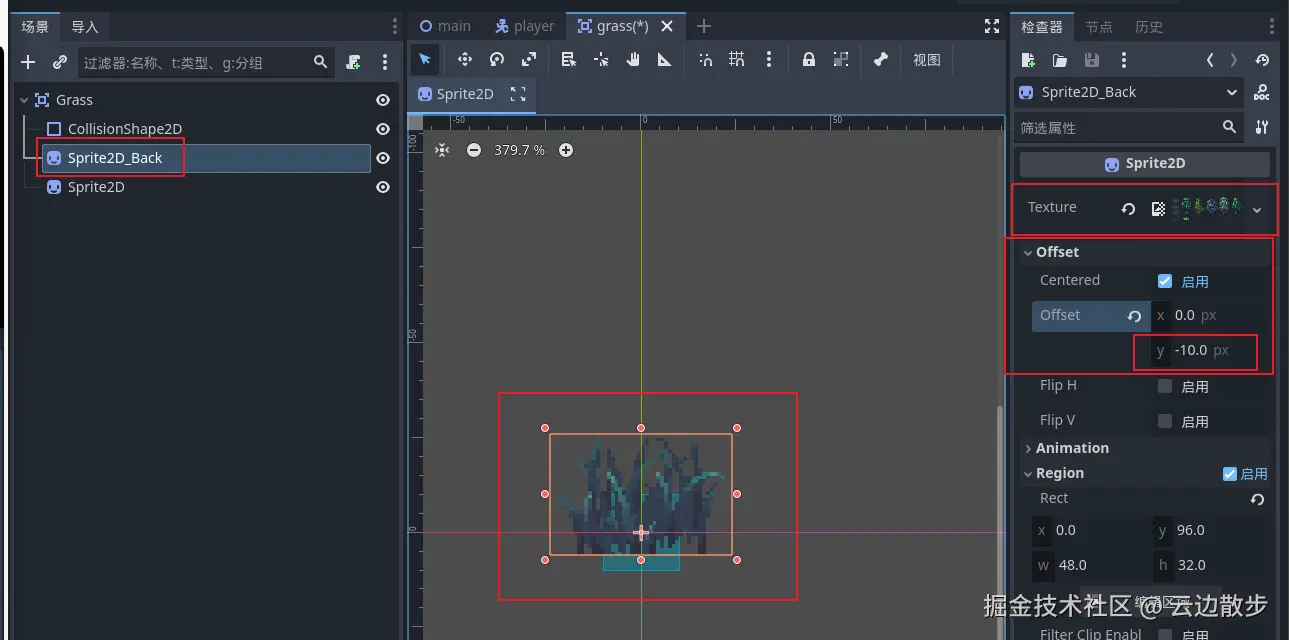This screenshot has height=640, width=1289.
Task: Click the Ruler mode tool
Action: (664, 60)
